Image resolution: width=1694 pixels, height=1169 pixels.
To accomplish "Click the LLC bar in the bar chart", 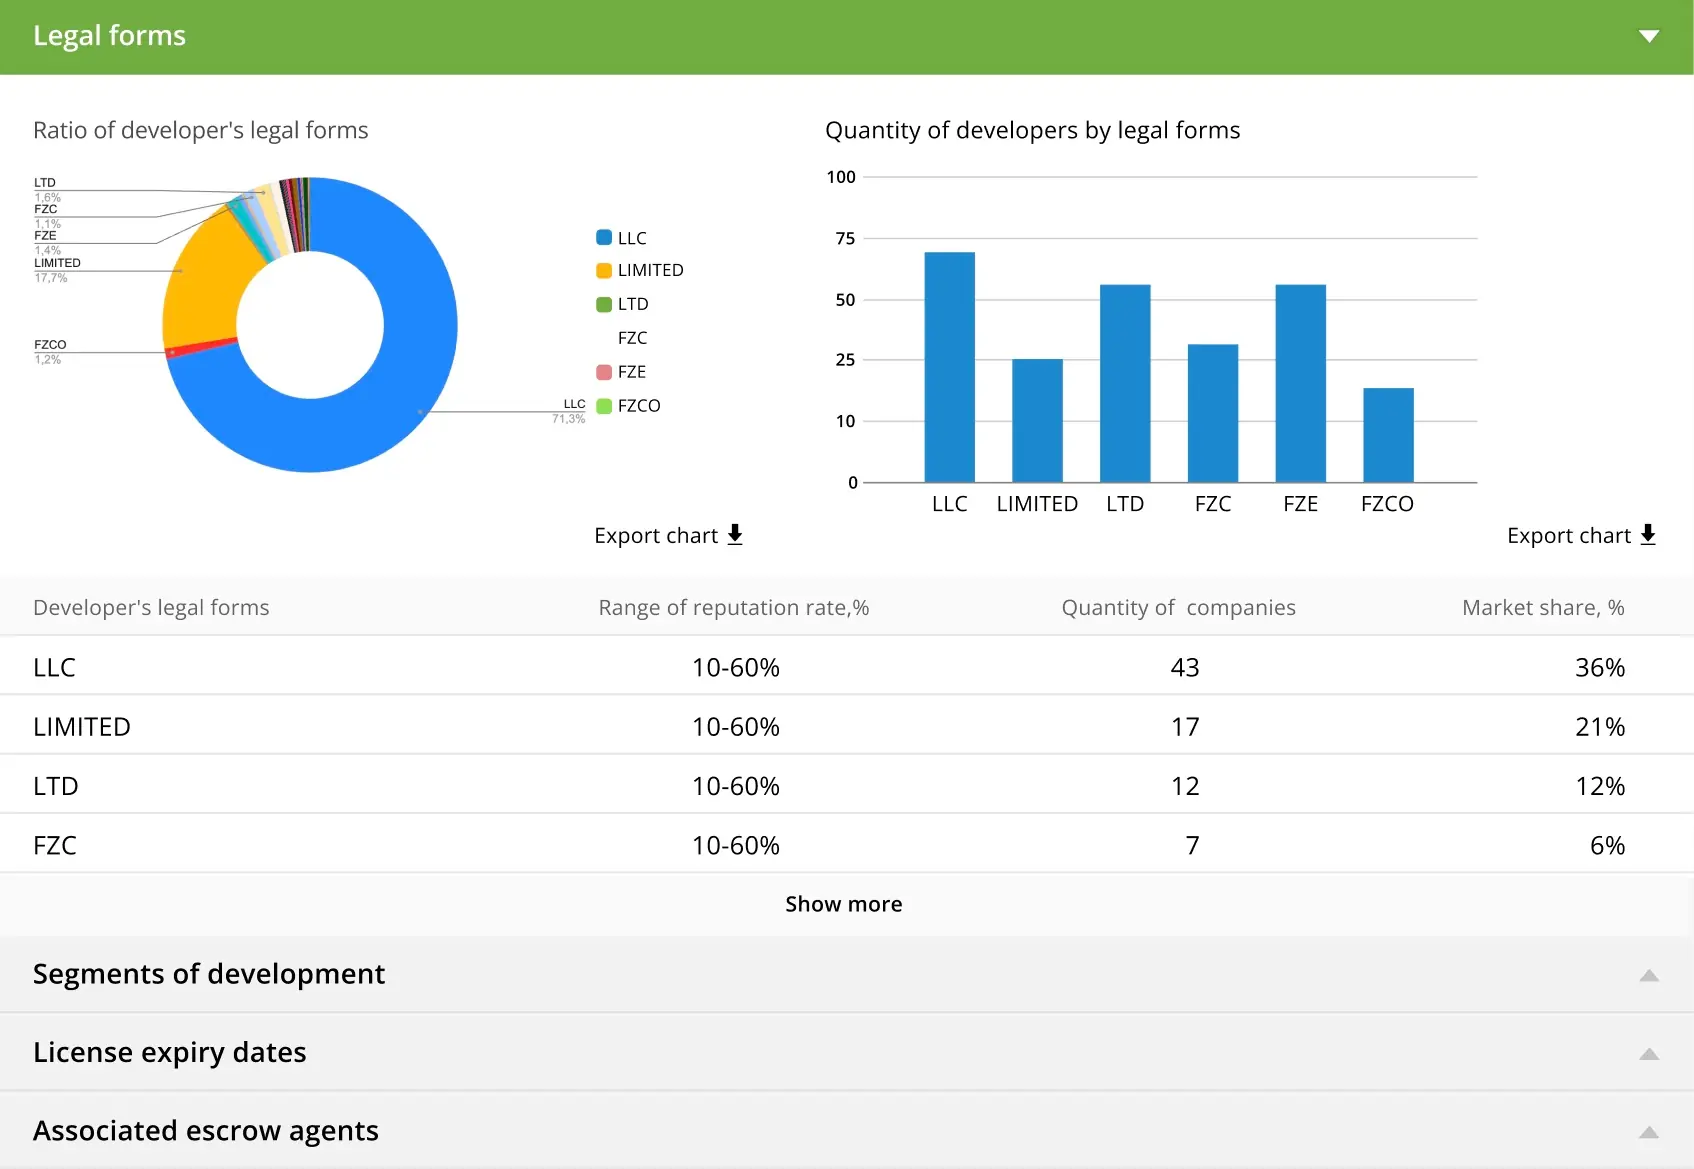I will pos(949,367).
